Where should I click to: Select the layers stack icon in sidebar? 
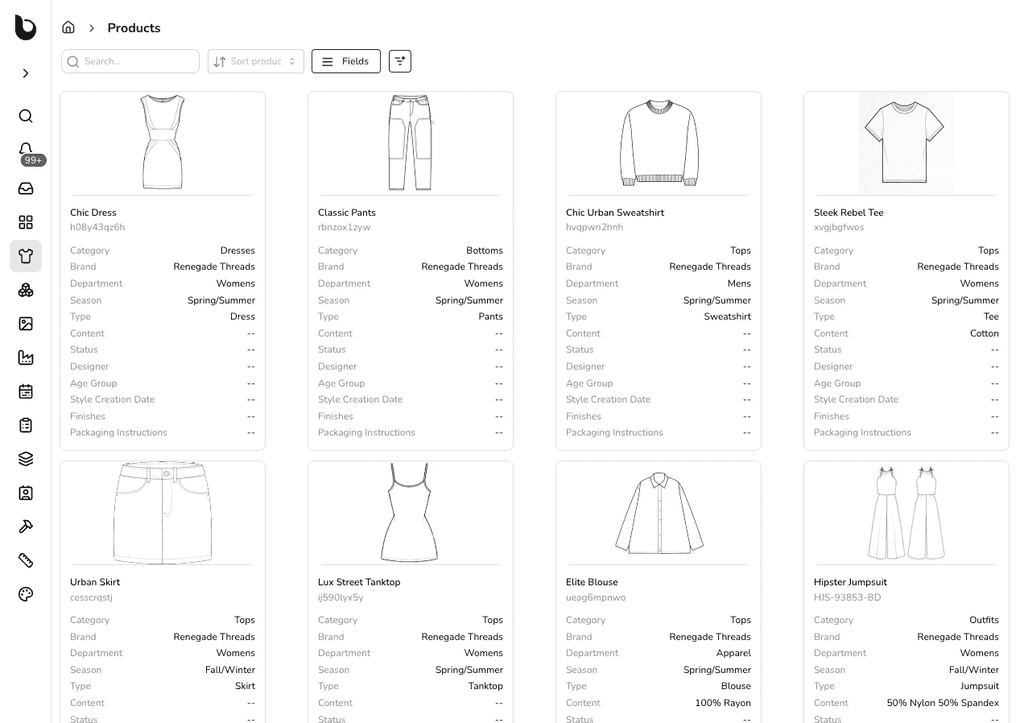[x=25, y=458]
